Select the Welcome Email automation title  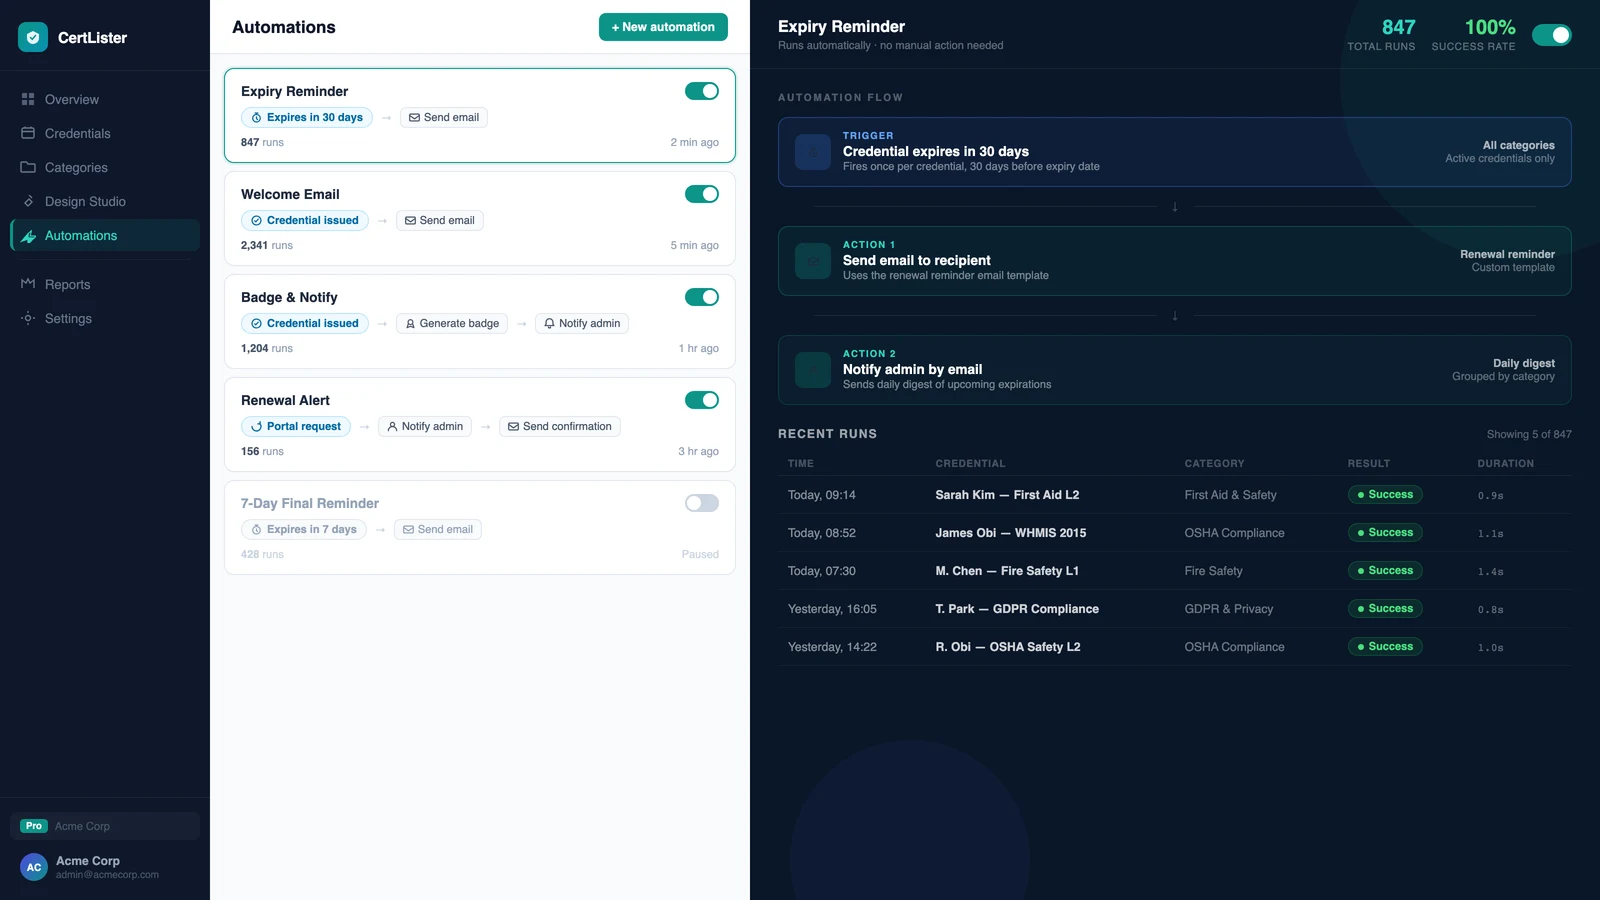290,194
